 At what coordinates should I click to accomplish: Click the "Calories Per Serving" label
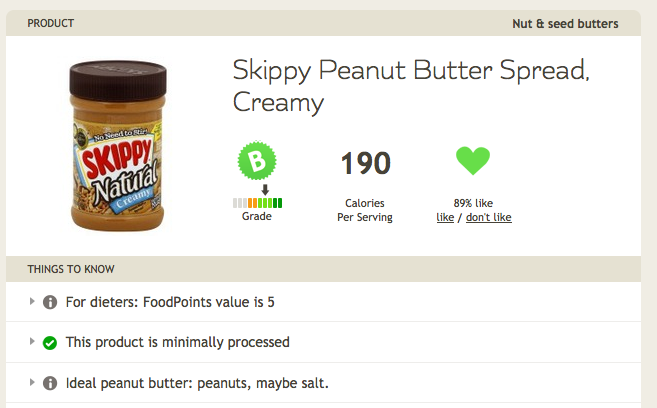pyautogui.click(x=365, y=210)
